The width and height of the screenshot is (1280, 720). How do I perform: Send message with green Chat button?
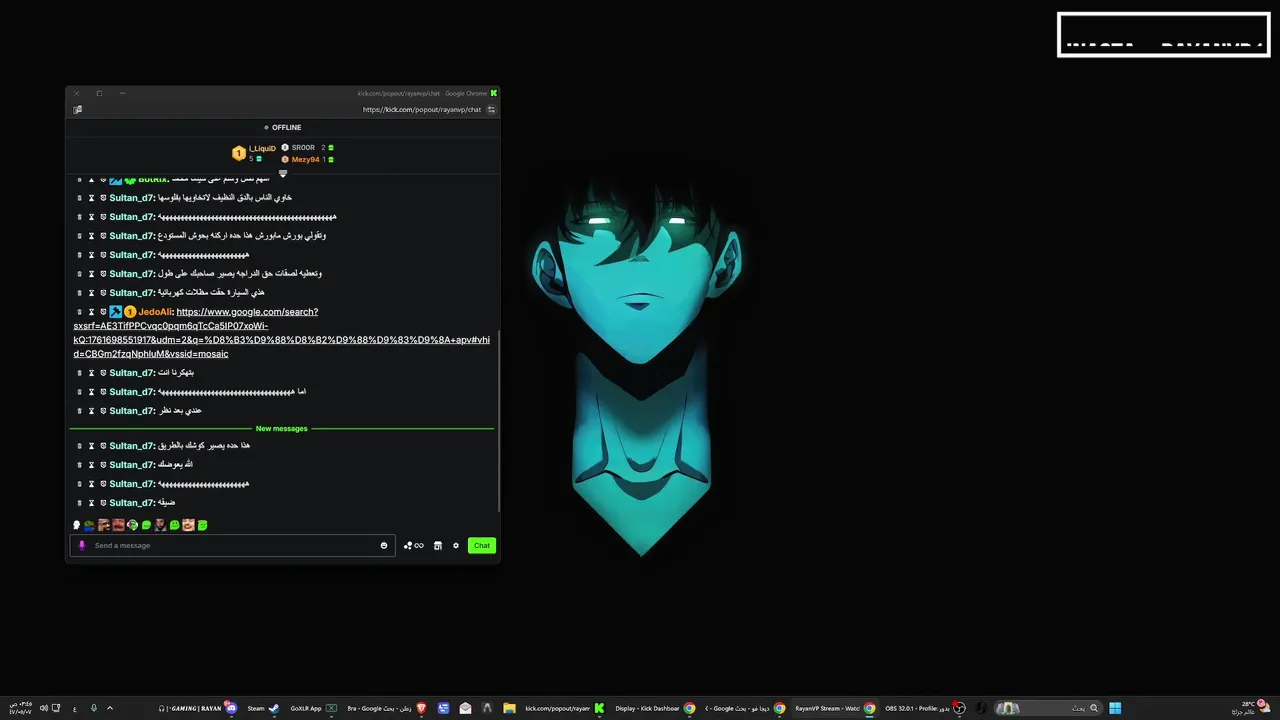[x=482, y=546]
